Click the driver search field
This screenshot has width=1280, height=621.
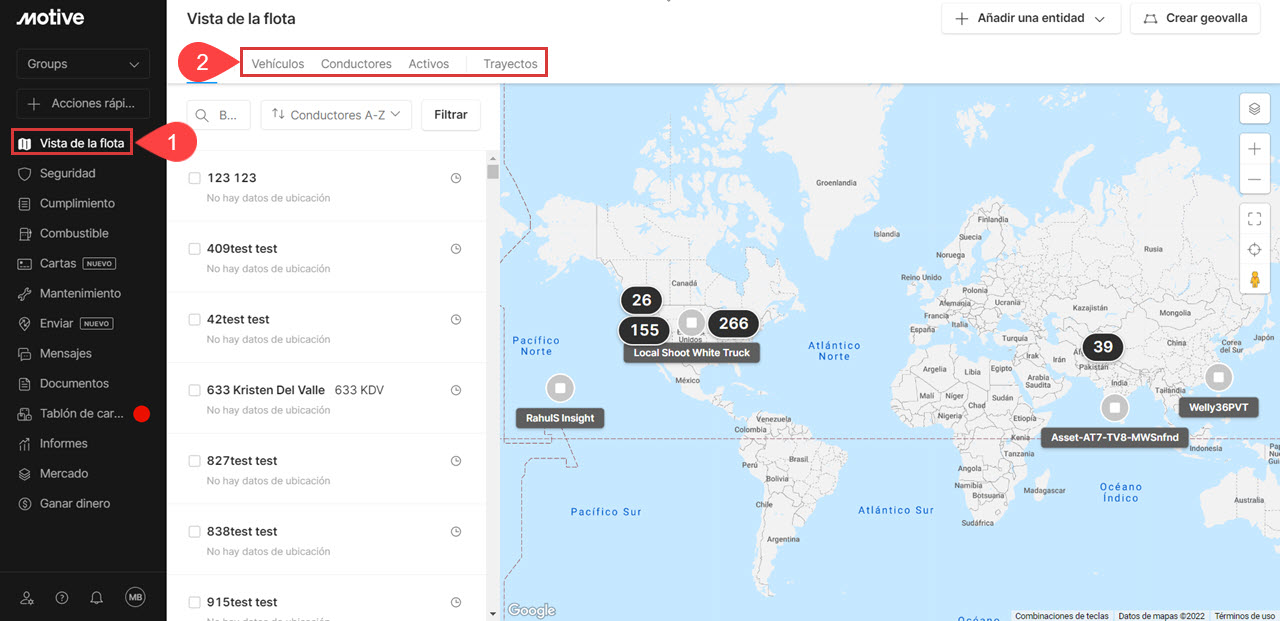(x=219, y=115)
